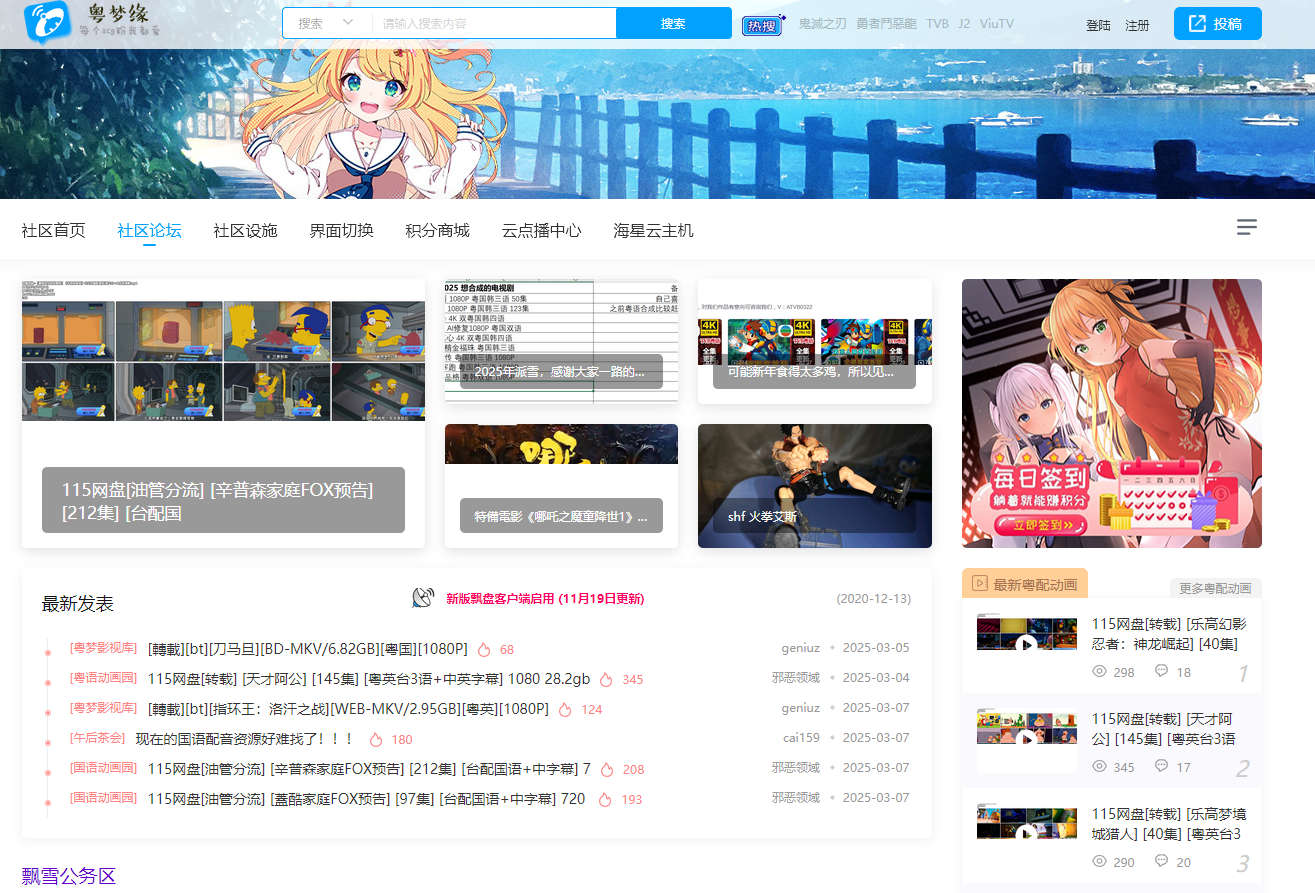Screen dimensions: 1315x893
Task: Open the 可能新年食得太多鸡 thumbnail card
Action: 815,341
